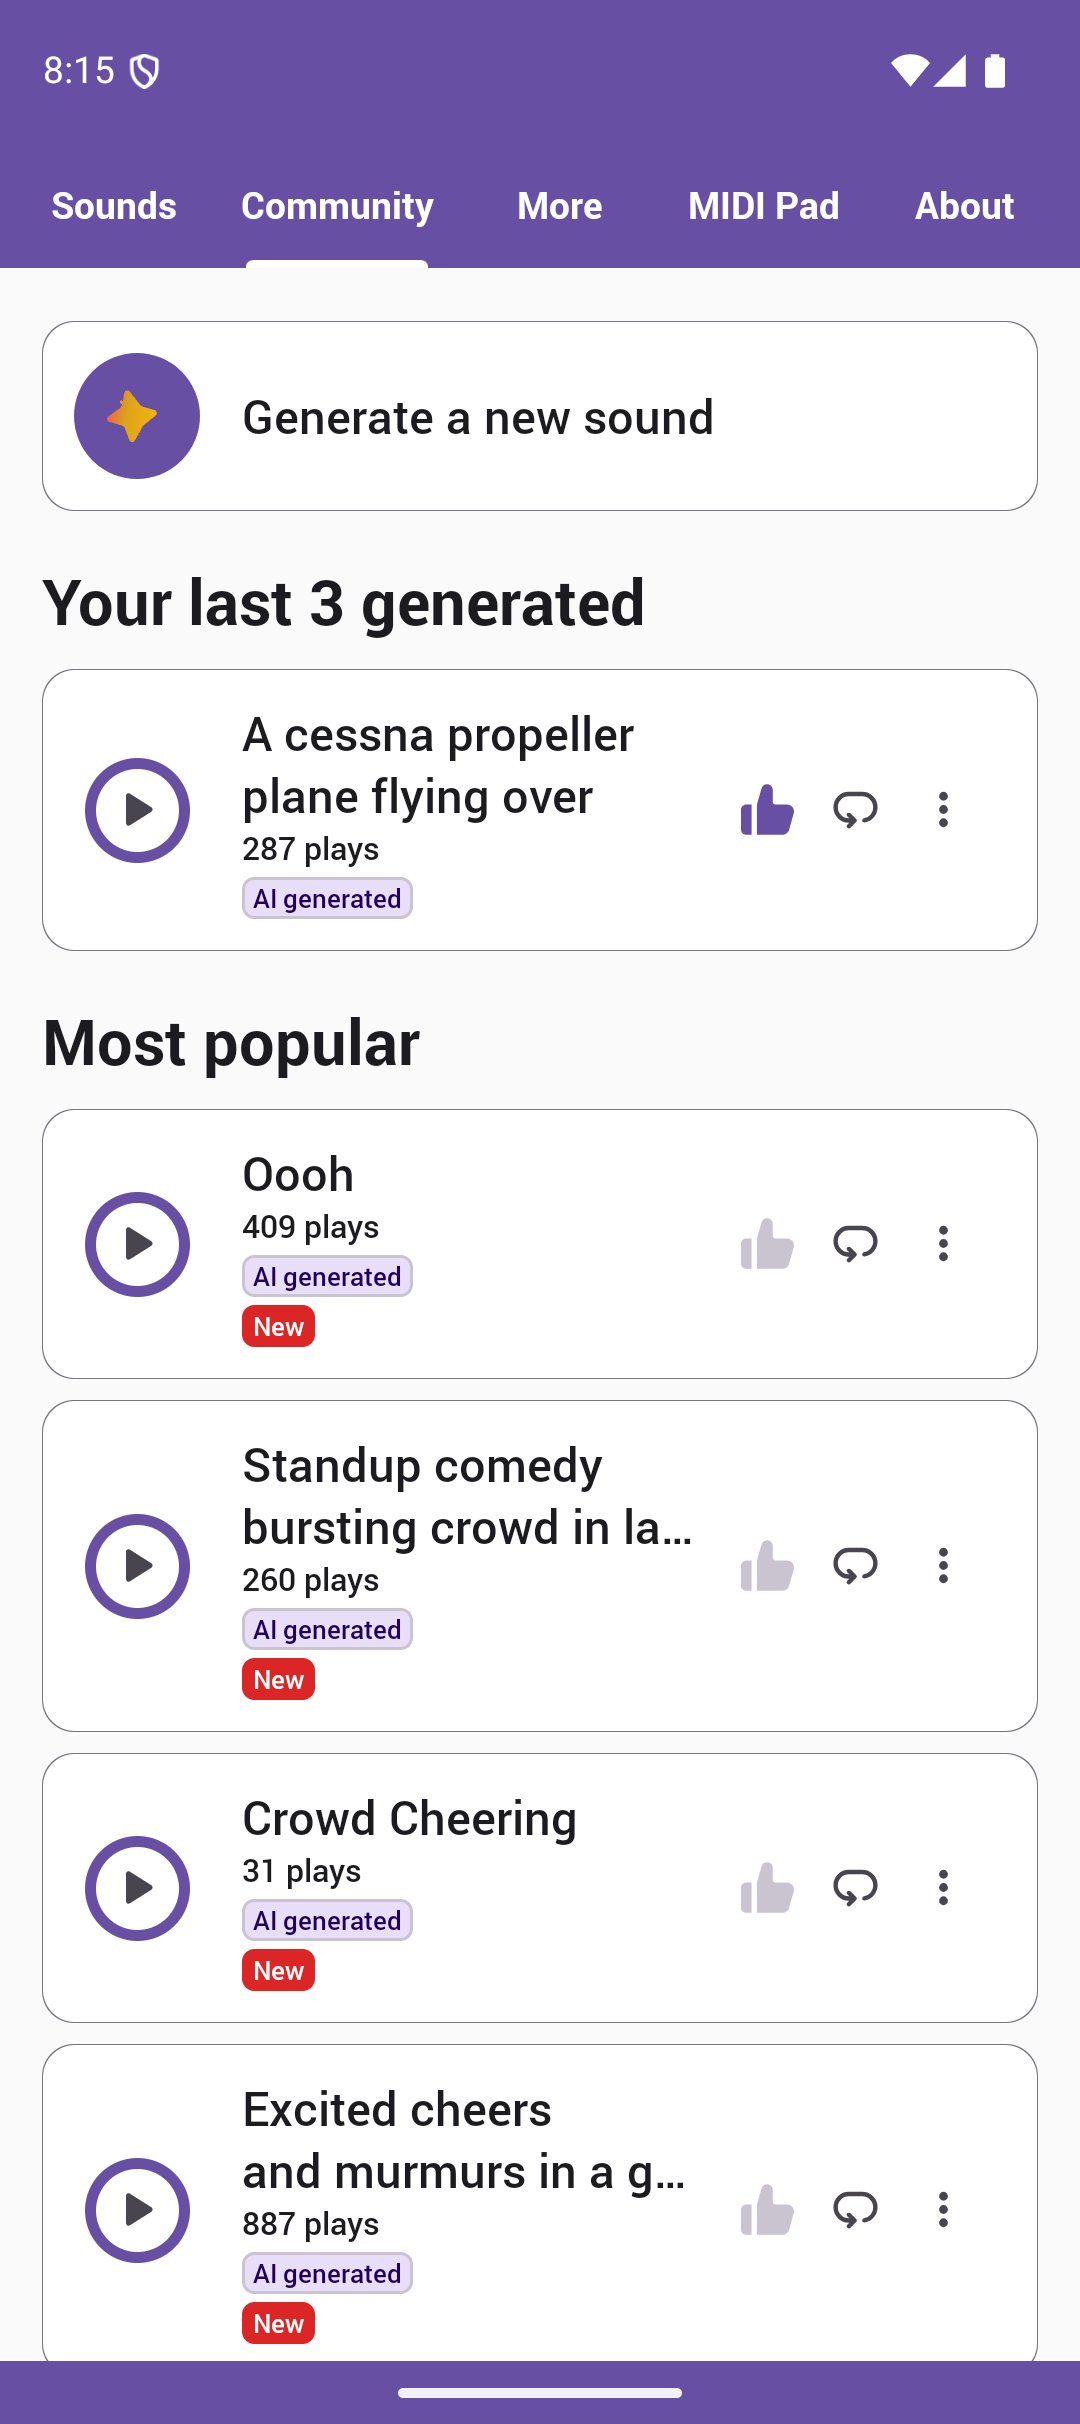Go to the About tab
This screenshot has width=1080, height=2424.
964,206
